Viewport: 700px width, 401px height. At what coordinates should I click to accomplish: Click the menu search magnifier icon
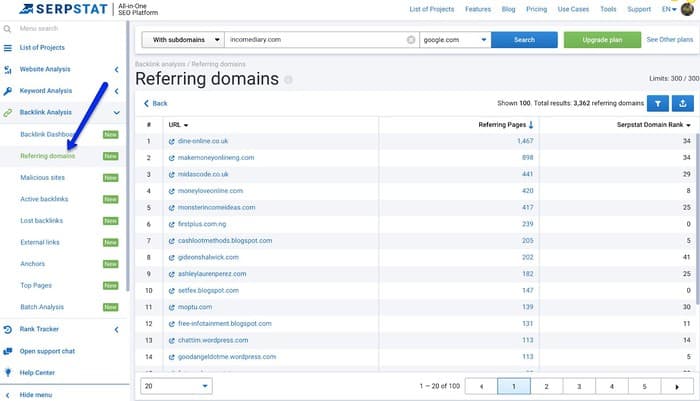click(x=7, y=29)
